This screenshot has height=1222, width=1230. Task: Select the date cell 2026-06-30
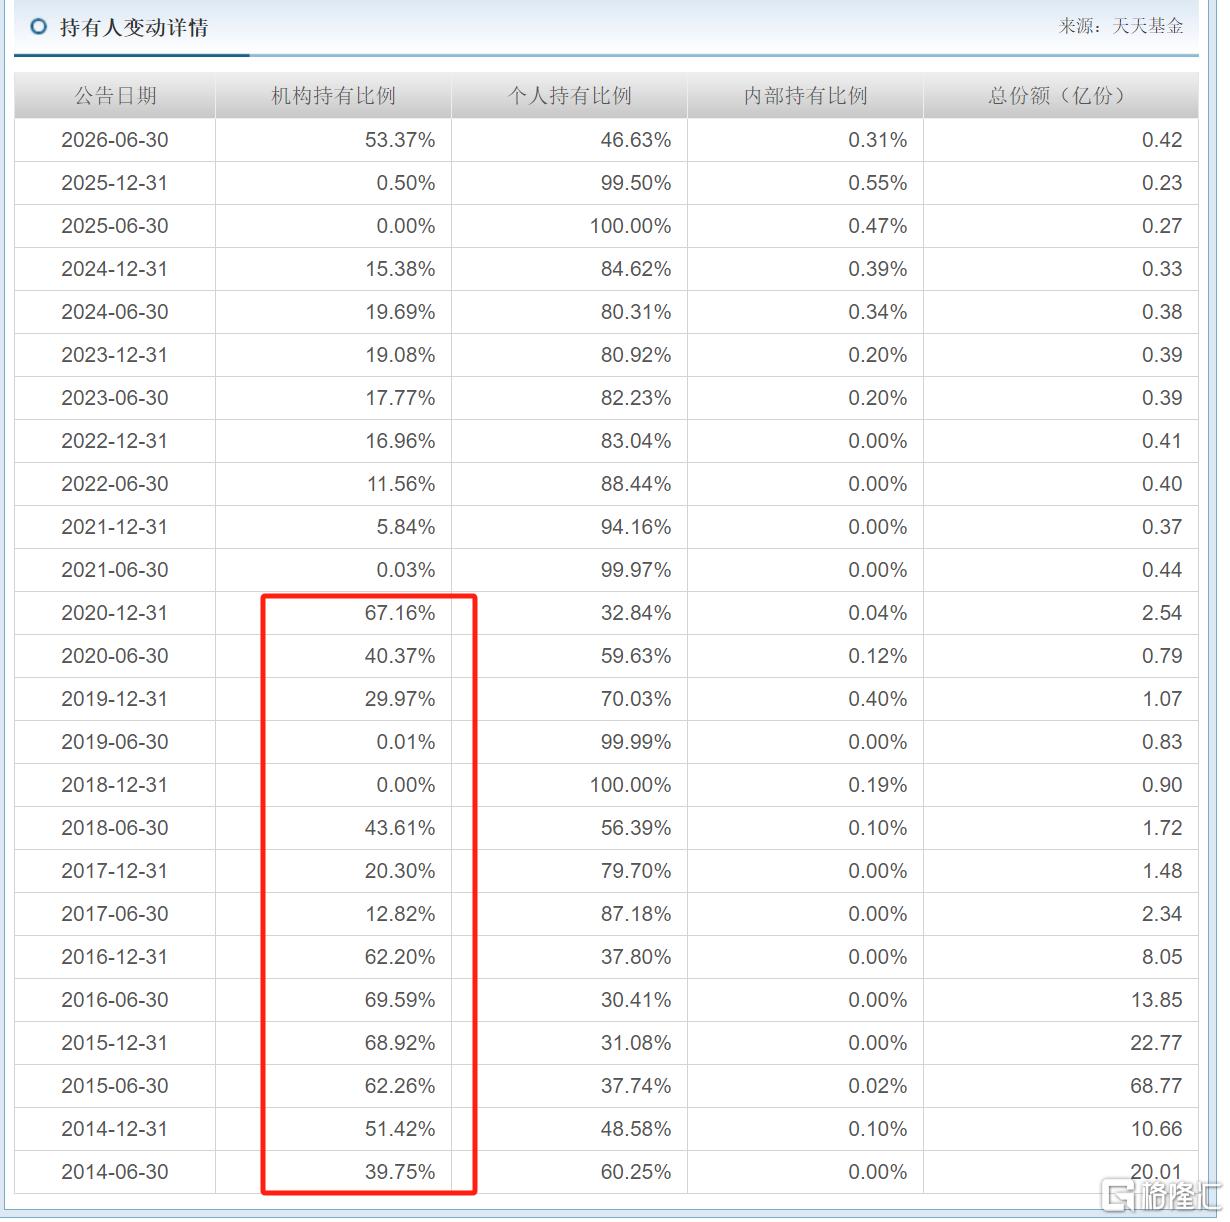pos(115,140)
